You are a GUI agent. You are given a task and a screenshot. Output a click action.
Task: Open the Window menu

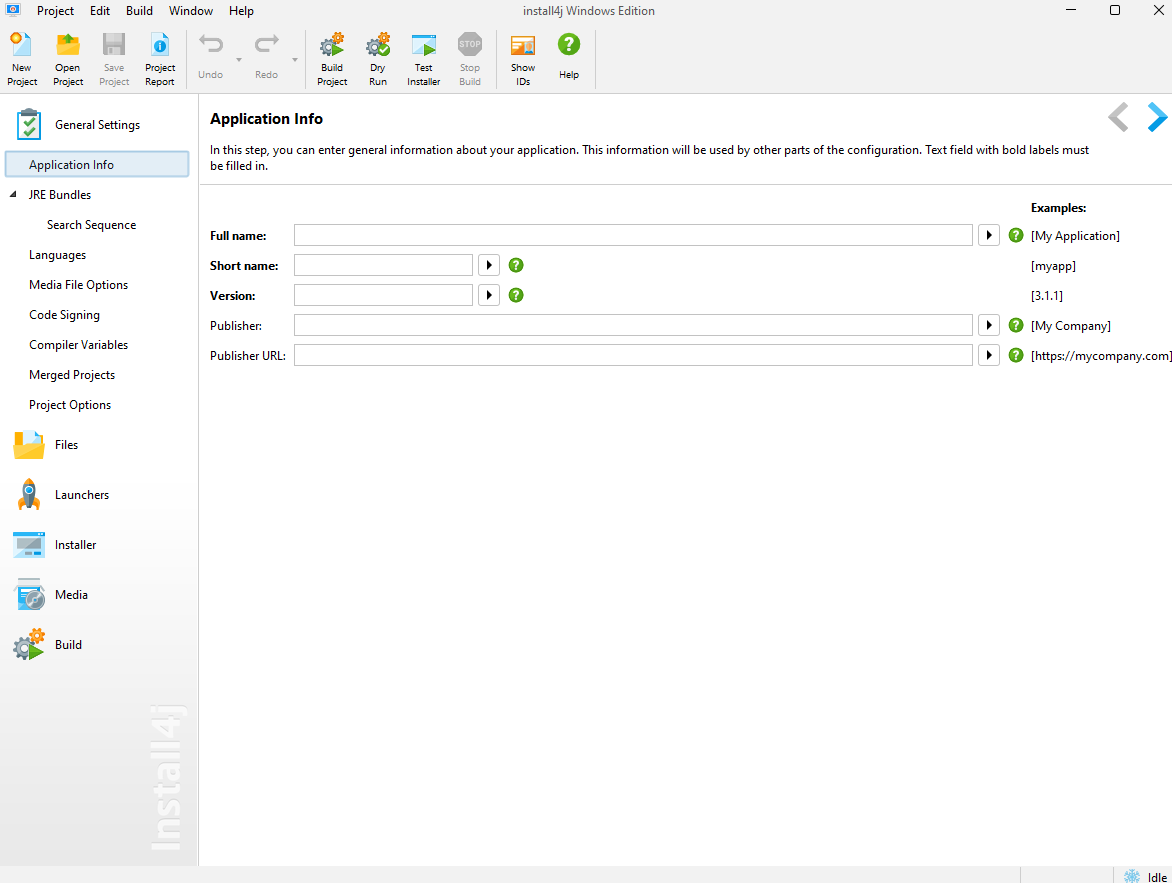(191, 10)
